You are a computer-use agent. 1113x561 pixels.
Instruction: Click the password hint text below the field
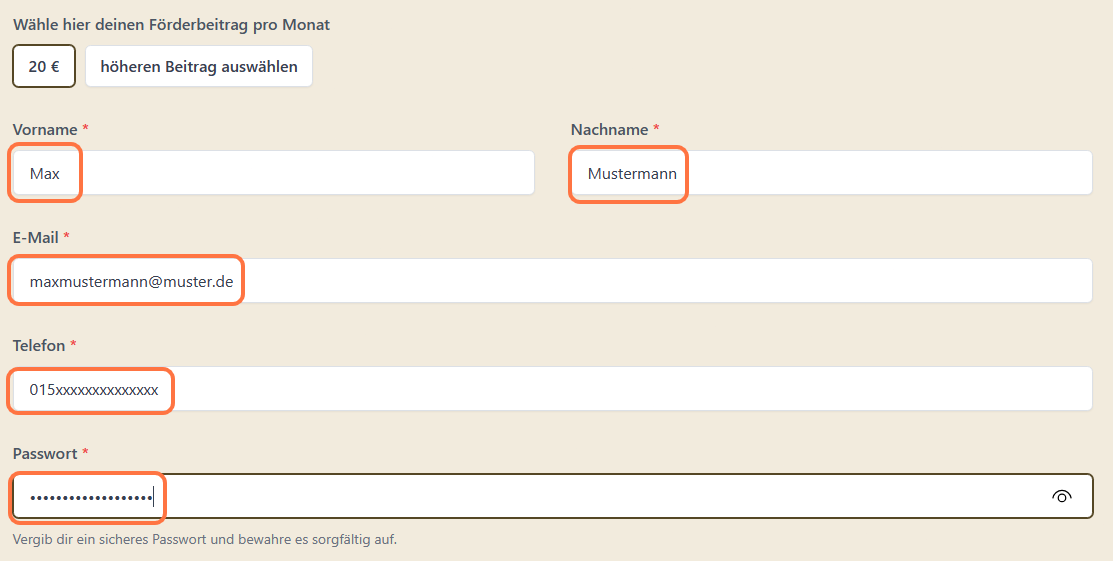click(204, 539)
